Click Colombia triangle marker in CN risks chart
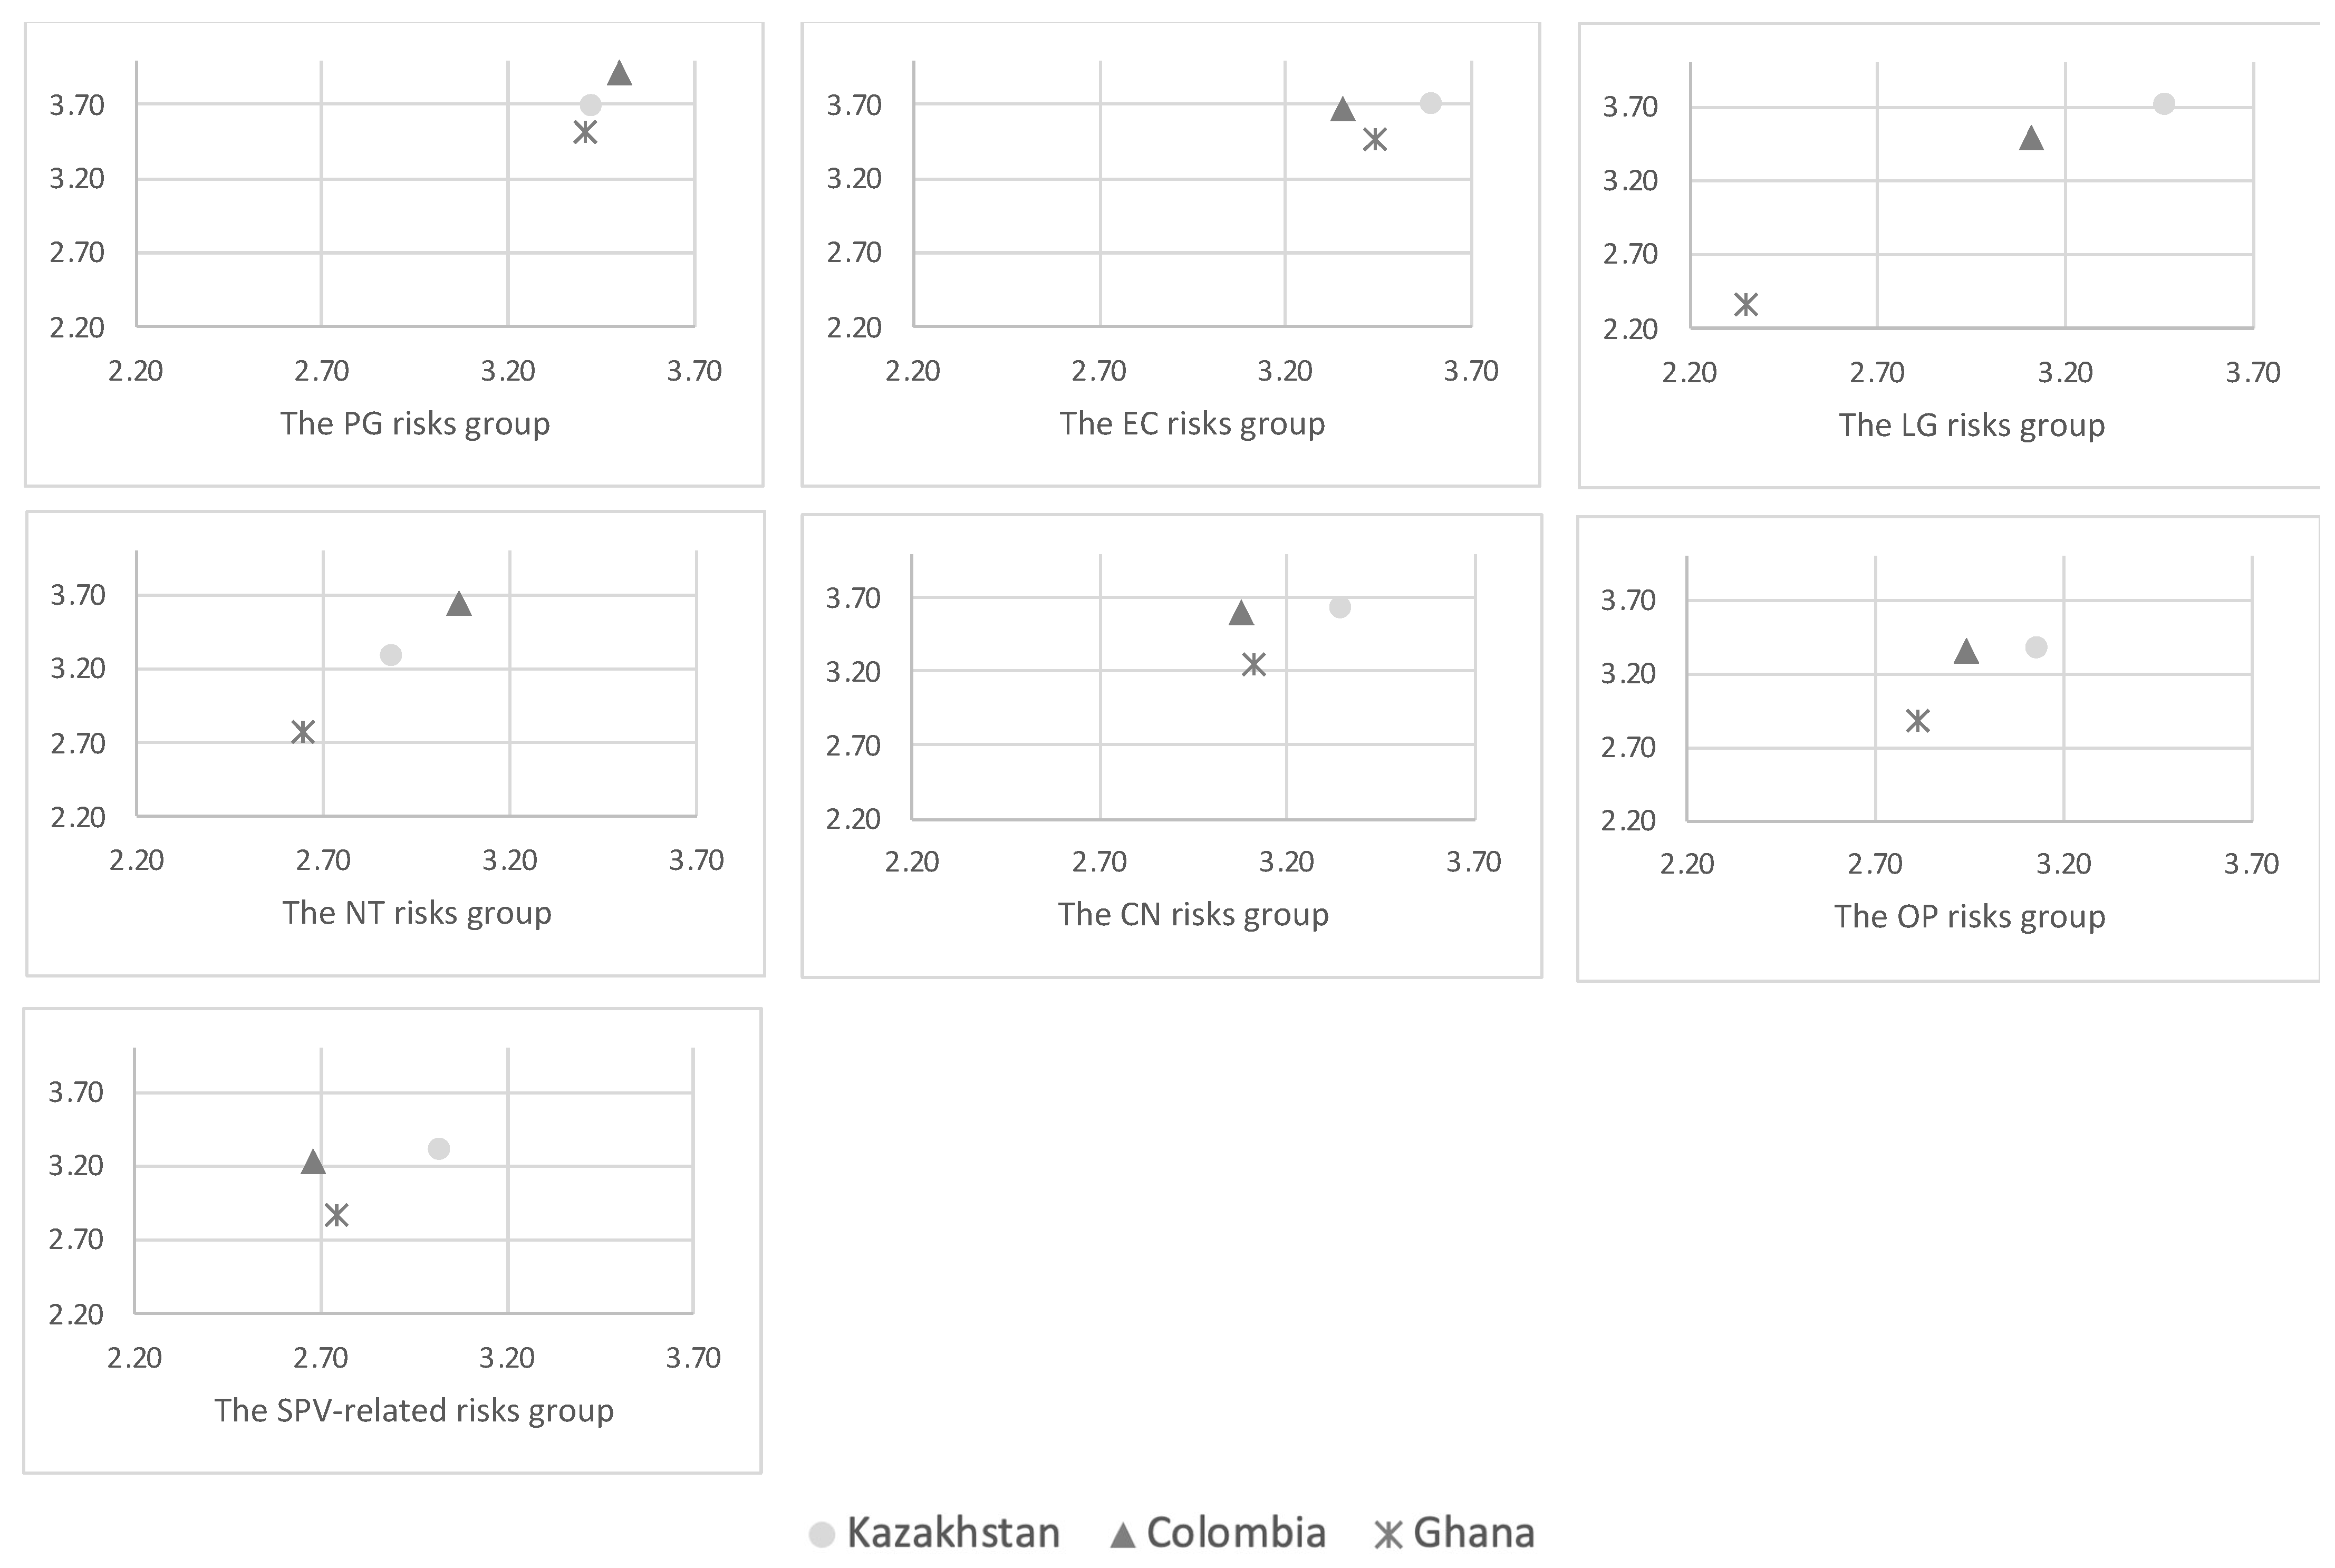Viewport: 2335px width, 1568px height. 1241,613
